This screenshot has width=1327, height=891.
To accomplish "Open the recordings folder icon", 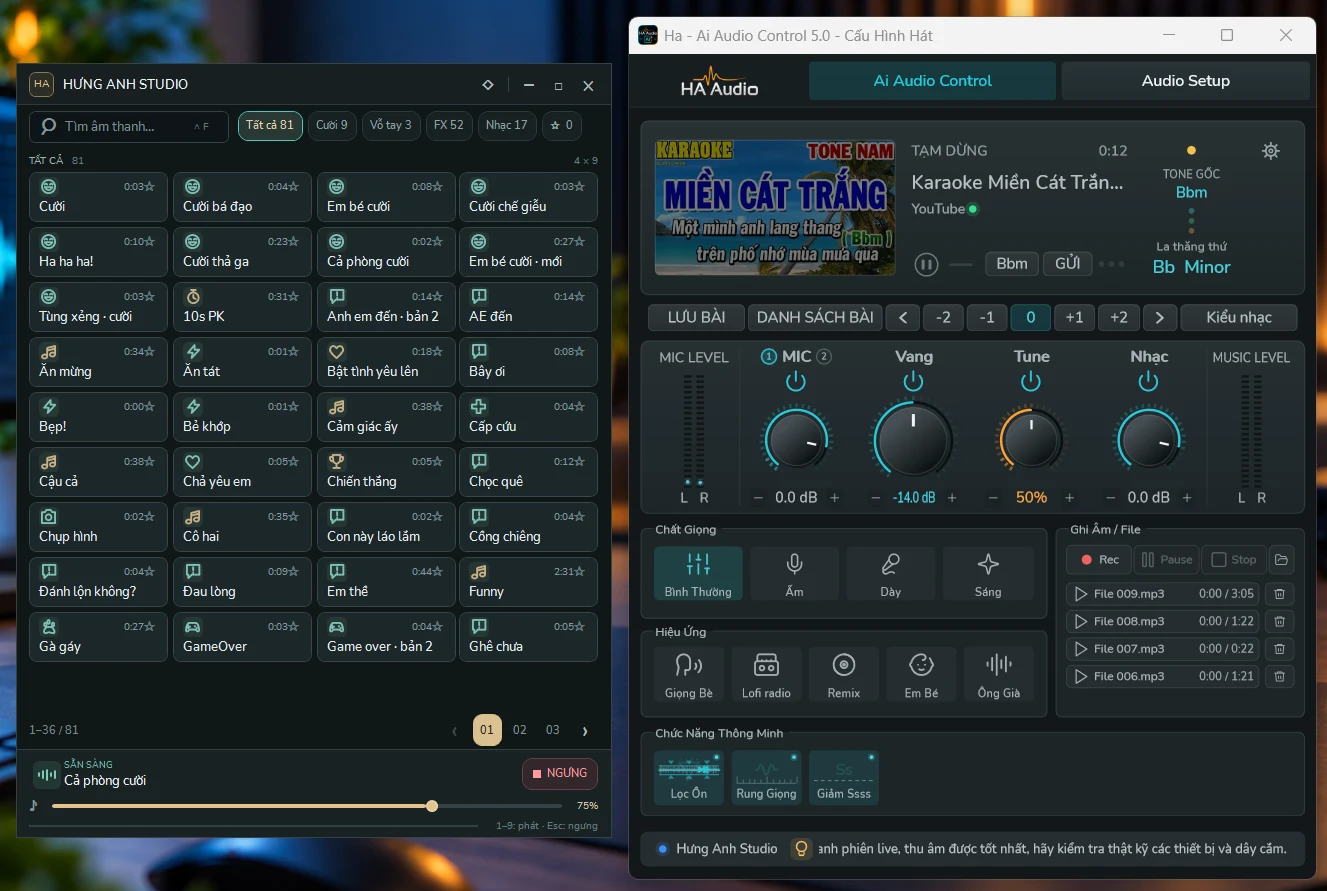I will click(x=1281, y=560).
